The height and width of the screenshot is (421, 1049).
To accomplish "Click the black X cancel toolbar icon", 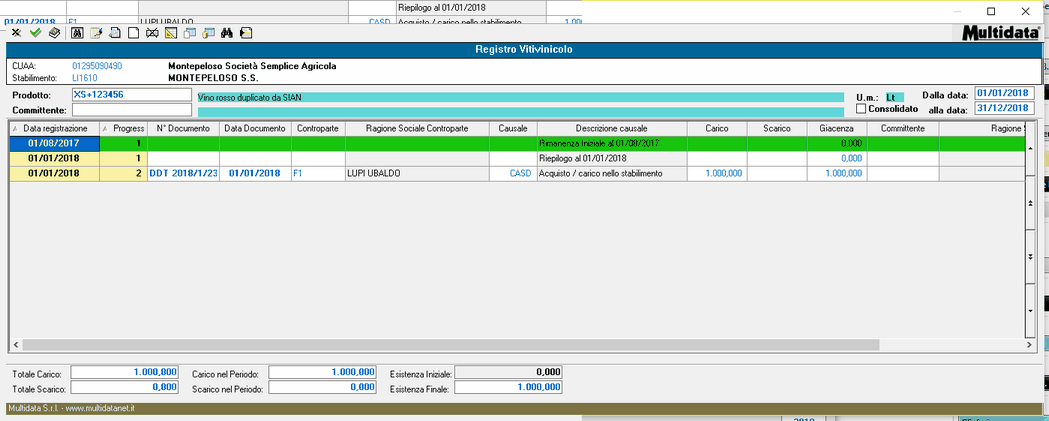I will point(17,33).
